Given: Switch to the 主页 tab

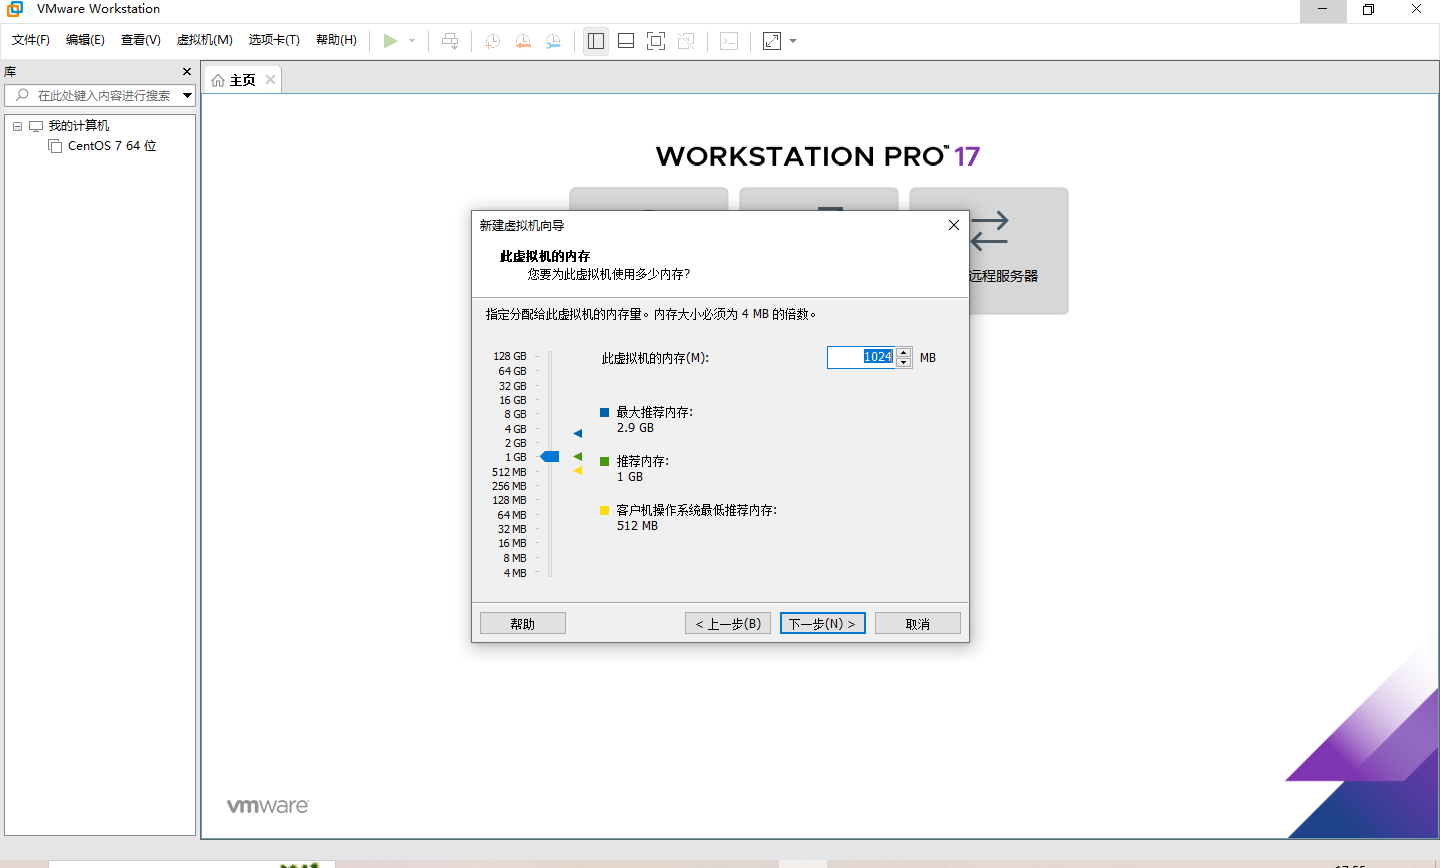Looking at the screenshot, I should (243, 80).
